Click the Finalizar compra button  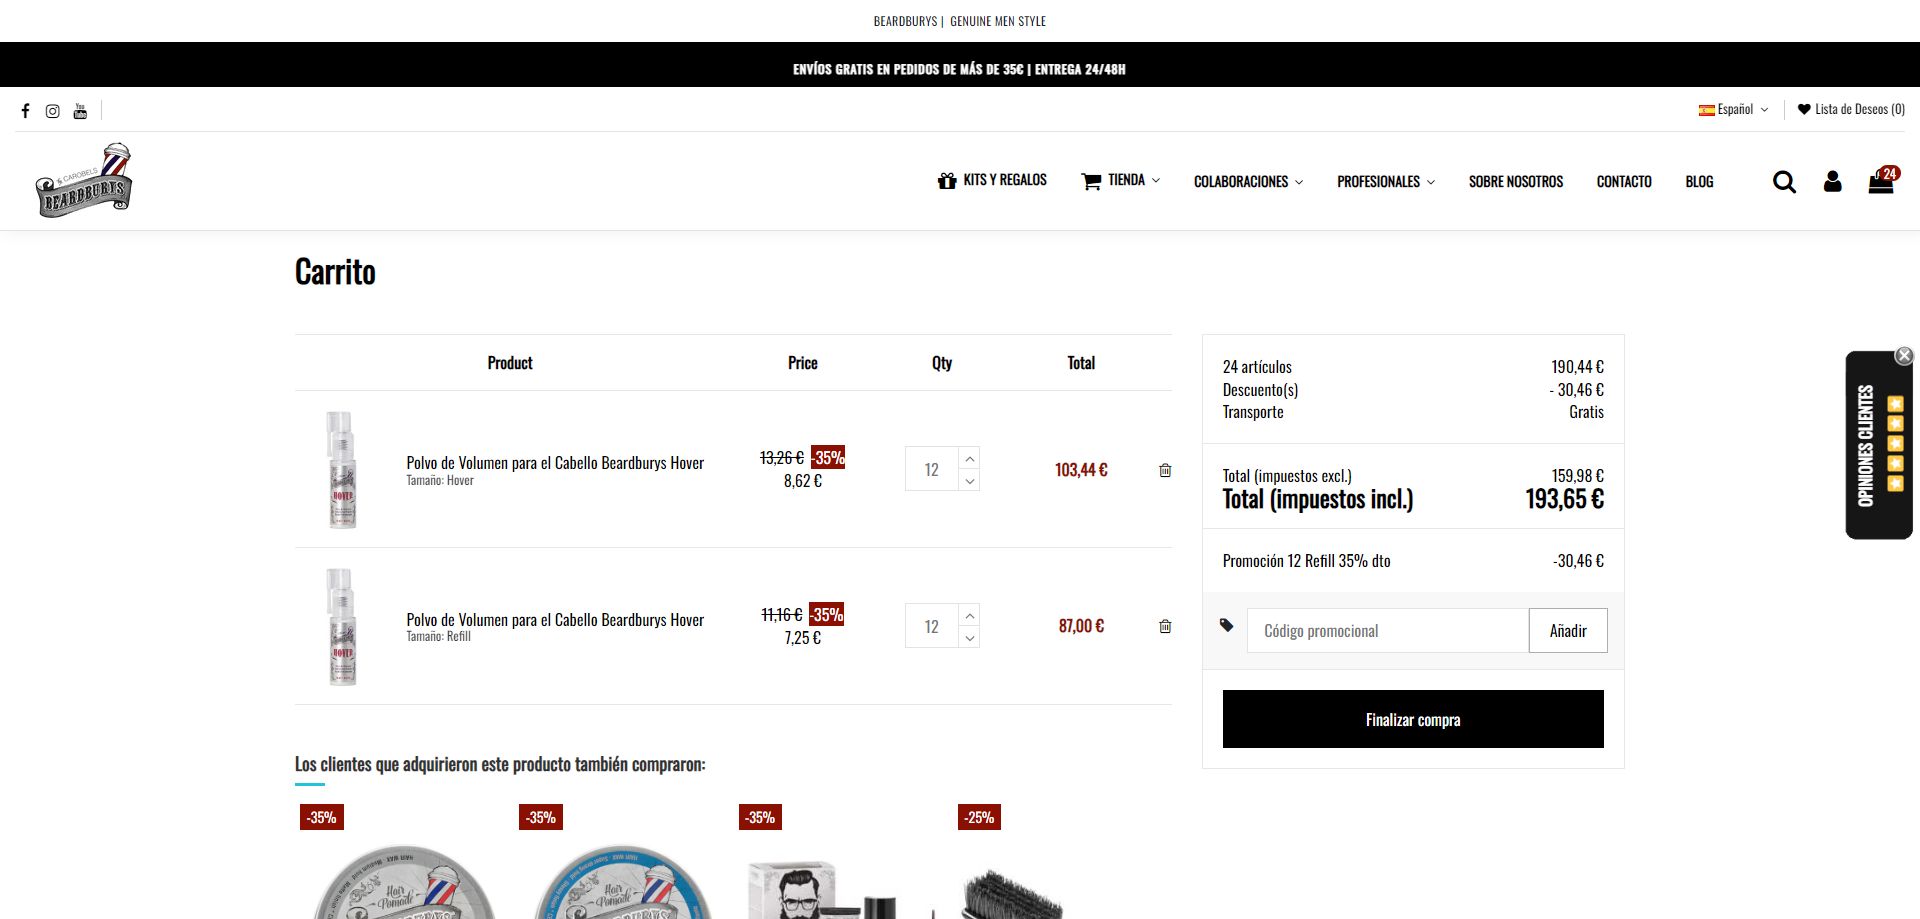pyautogui.click(x=1412, y=719)
